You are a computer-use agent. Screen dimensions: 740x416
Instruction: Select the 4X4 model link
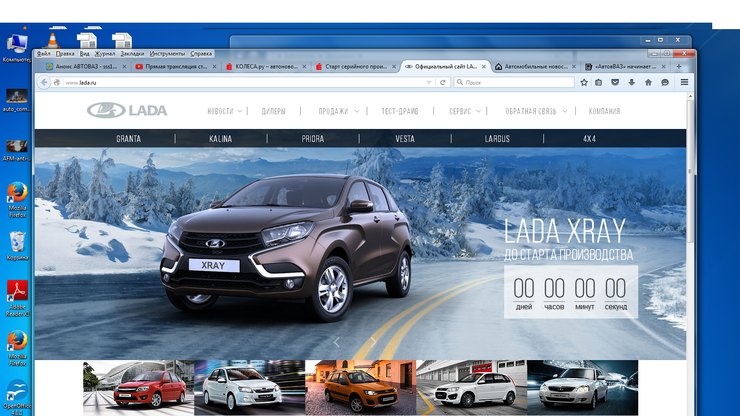point(589,139)
